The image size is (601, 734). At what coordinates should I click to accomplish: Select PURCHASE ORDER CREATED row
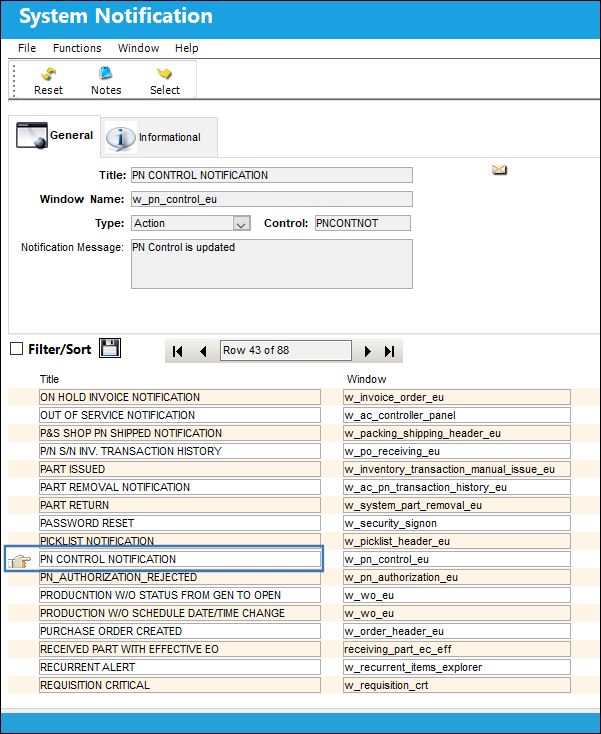(180, 631)
